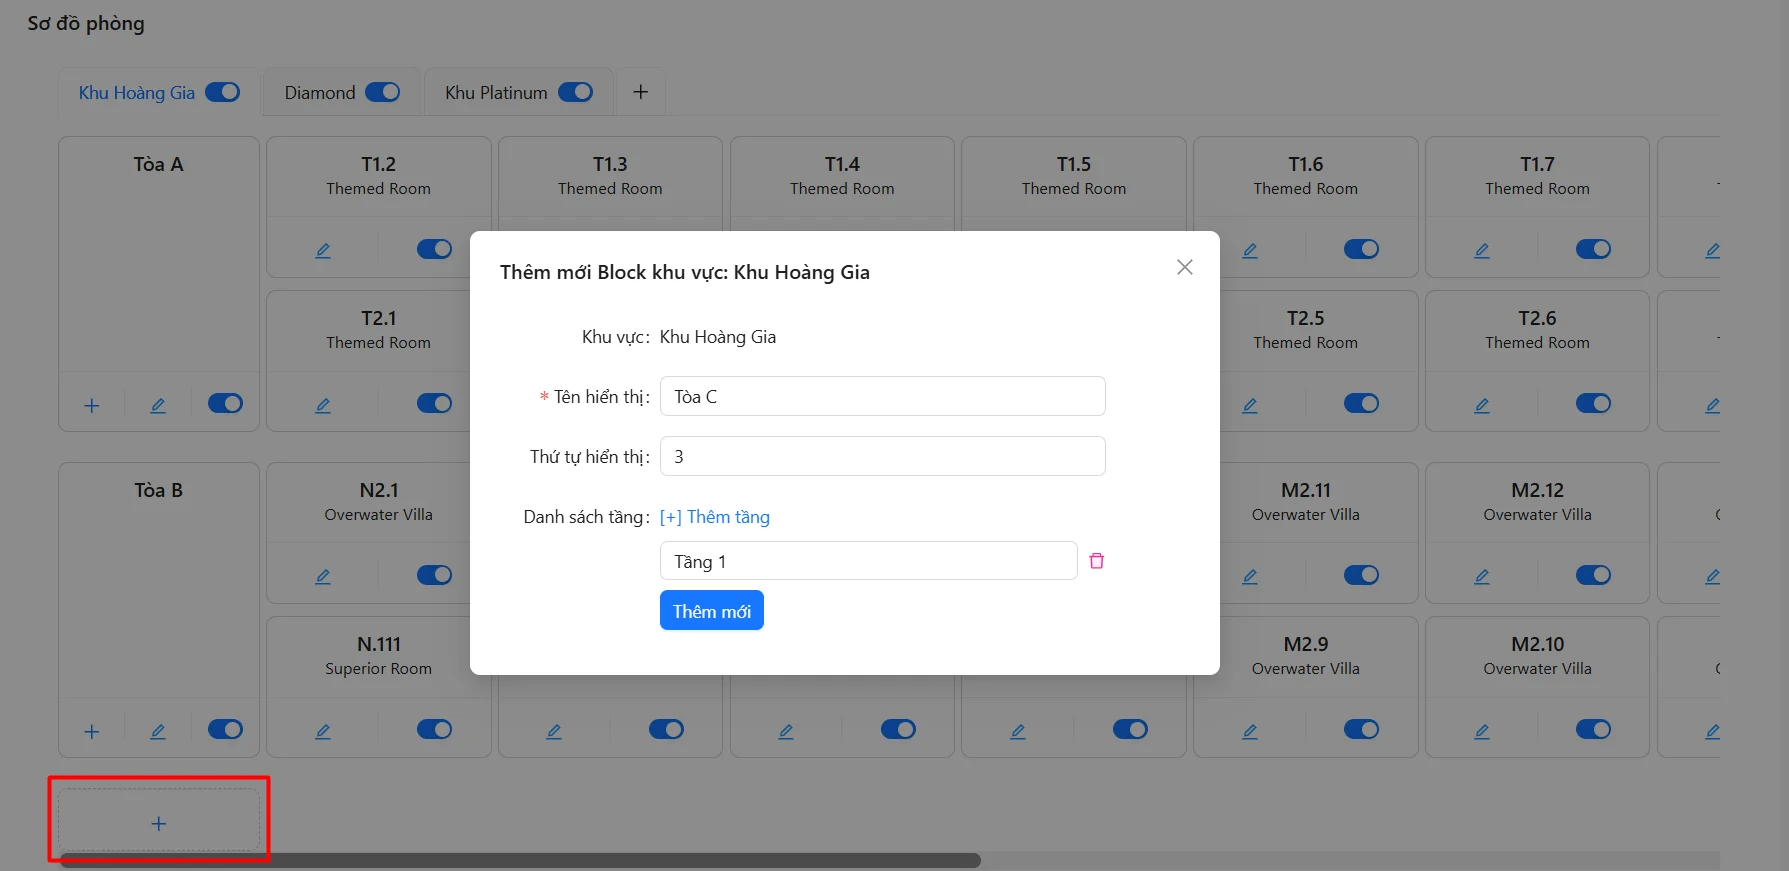Image resolution: width=1789 pixels, height=871 pixels.
Task: Open the Khu Platinum tab
Action: (x=496, y=93)
